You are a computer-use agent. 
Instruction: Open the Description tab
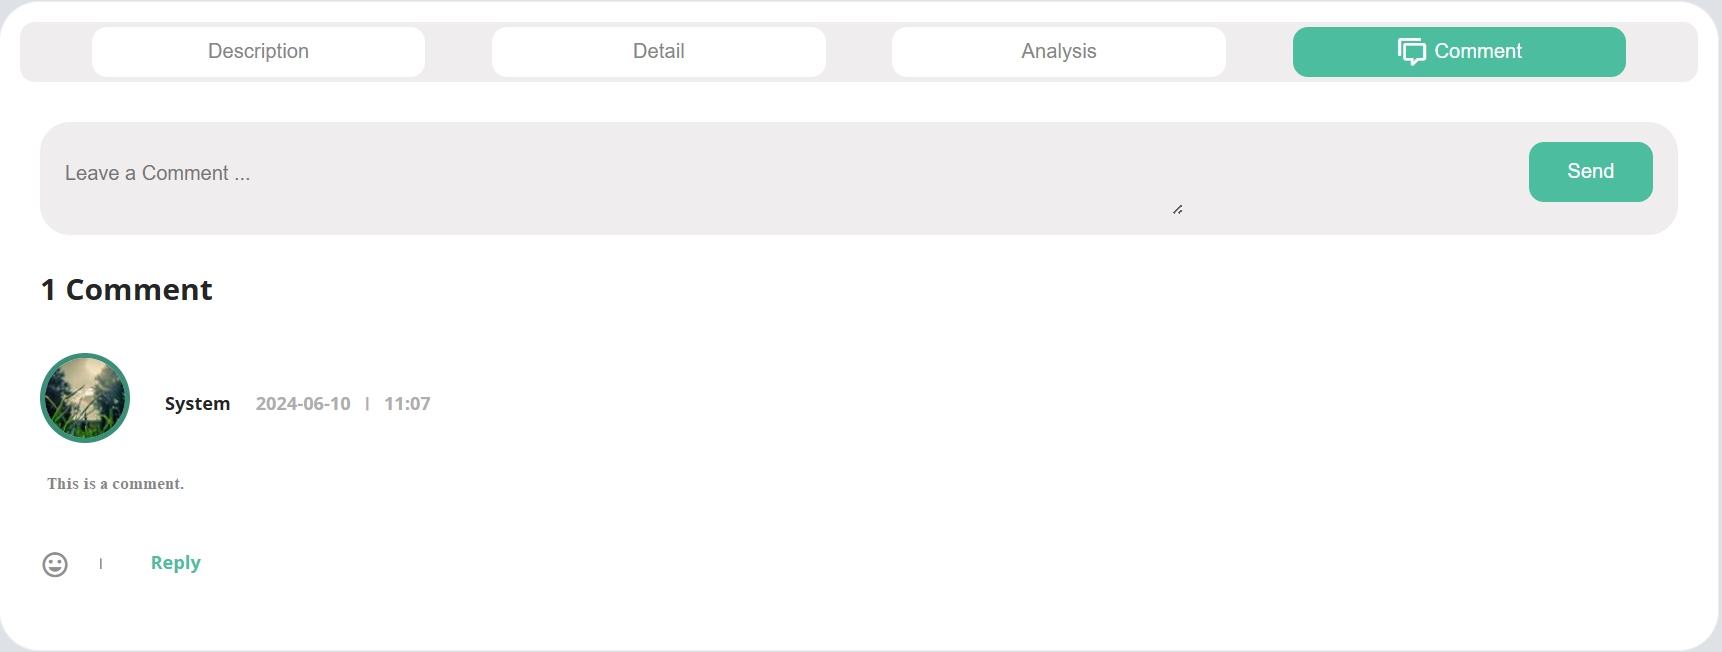[x=258, y=51]
